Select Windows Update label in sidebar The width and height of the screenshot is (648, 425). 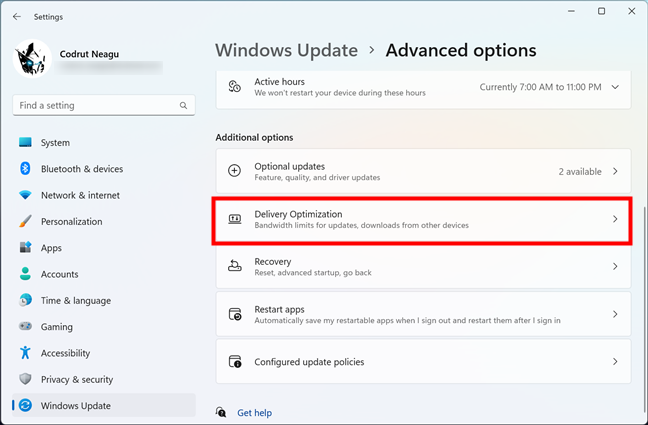tap(76, 406)
